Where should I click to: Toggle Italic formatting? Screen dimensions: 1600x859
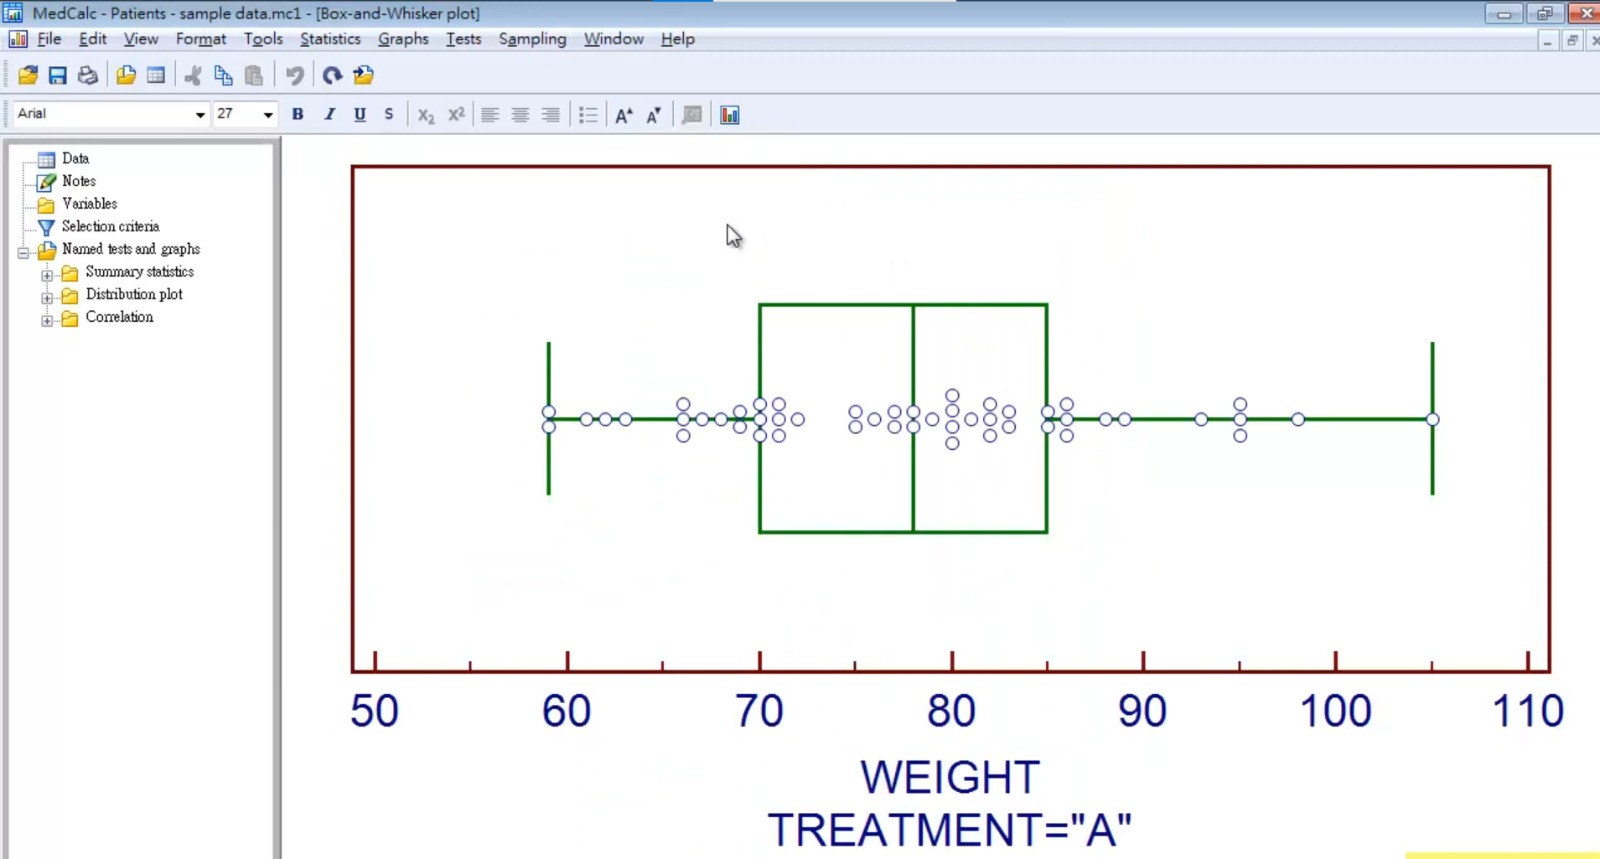point(329,114)
